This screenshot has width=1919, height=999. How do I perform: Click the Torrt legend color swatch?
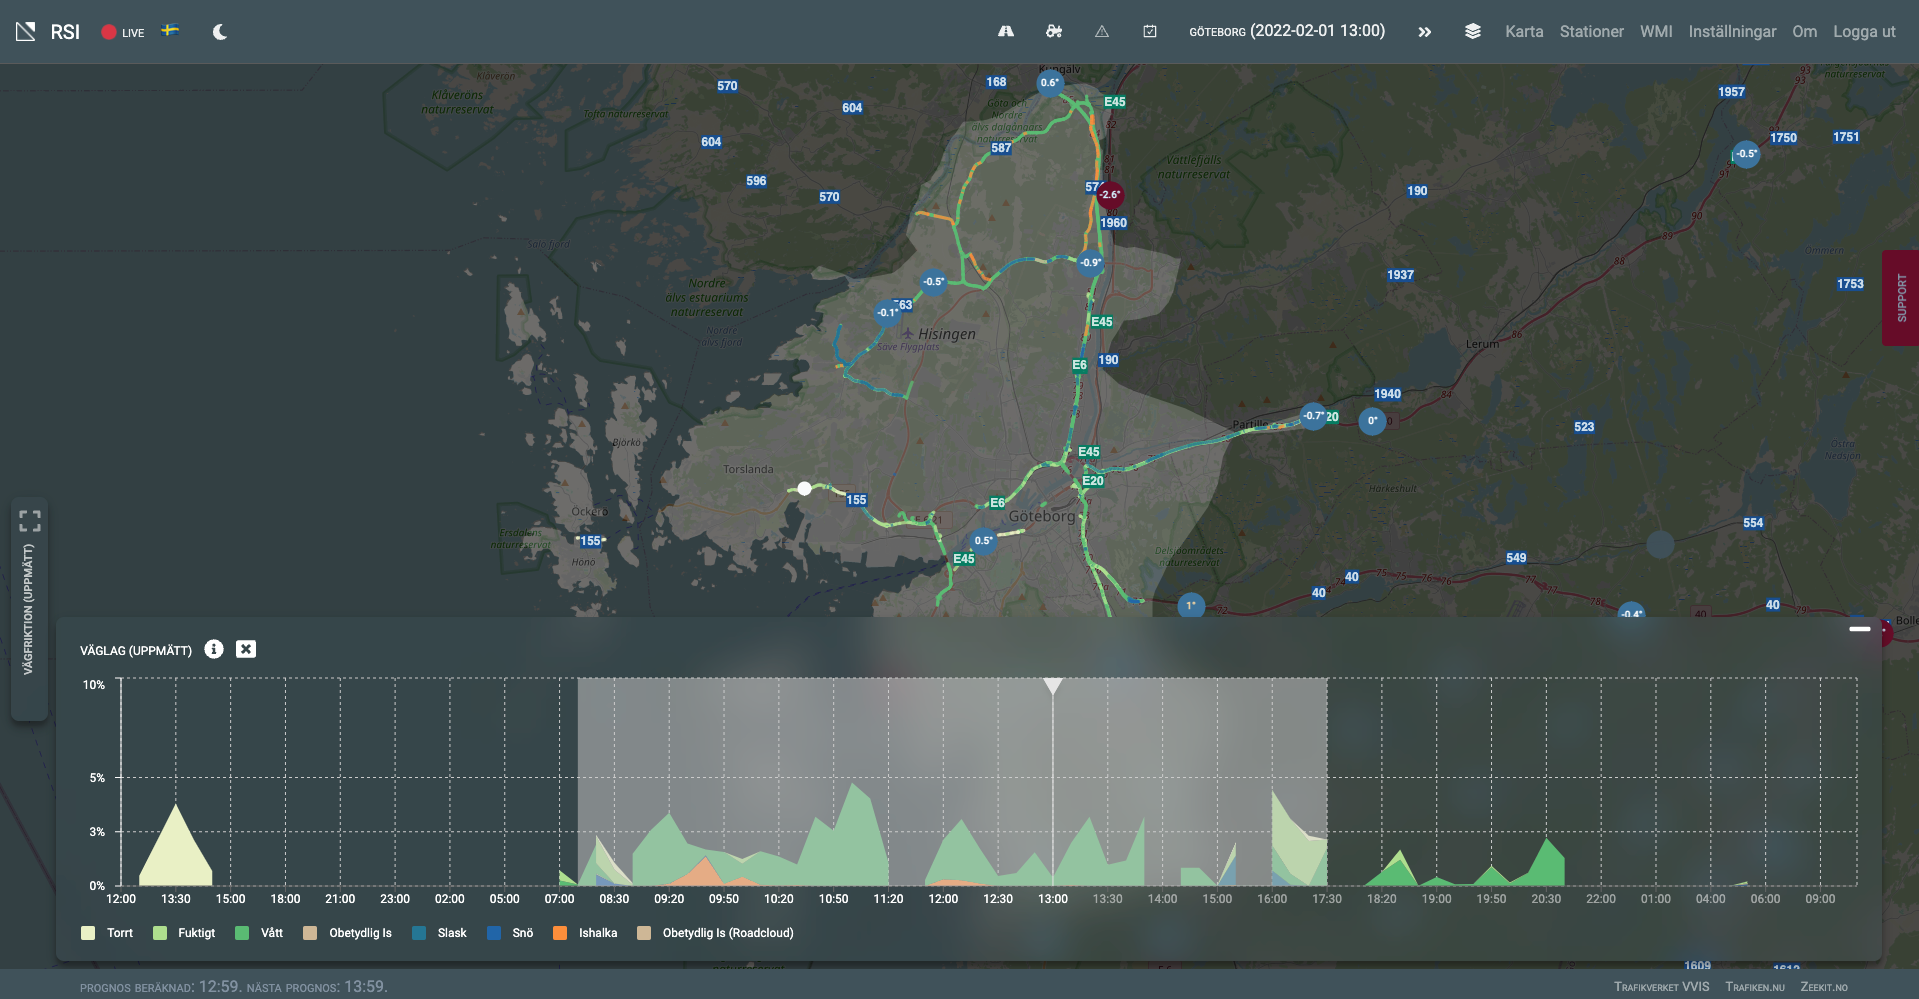[x=88, y=933]
